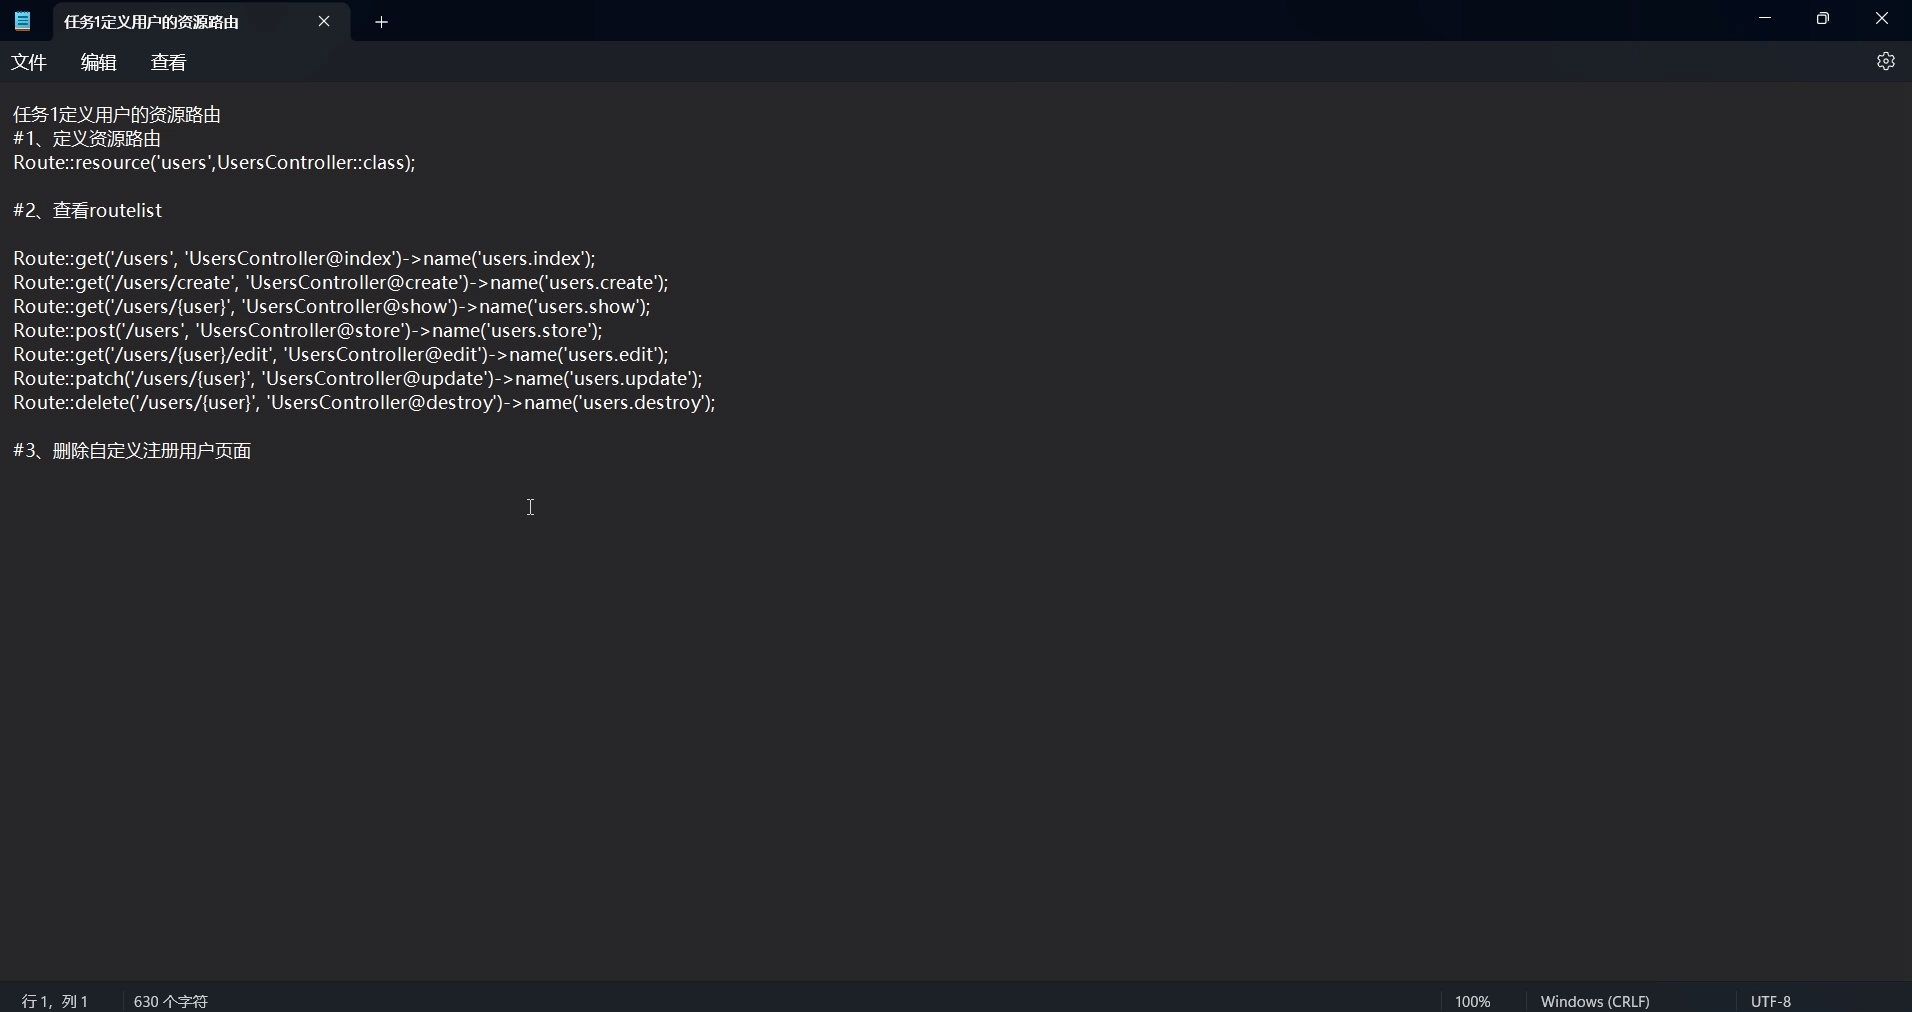Viewport: 1912px width, 1012px height.
Task: Click the UTF-8 encoding indicator
Action: pyautogui.click(x=1771, y=1000)
